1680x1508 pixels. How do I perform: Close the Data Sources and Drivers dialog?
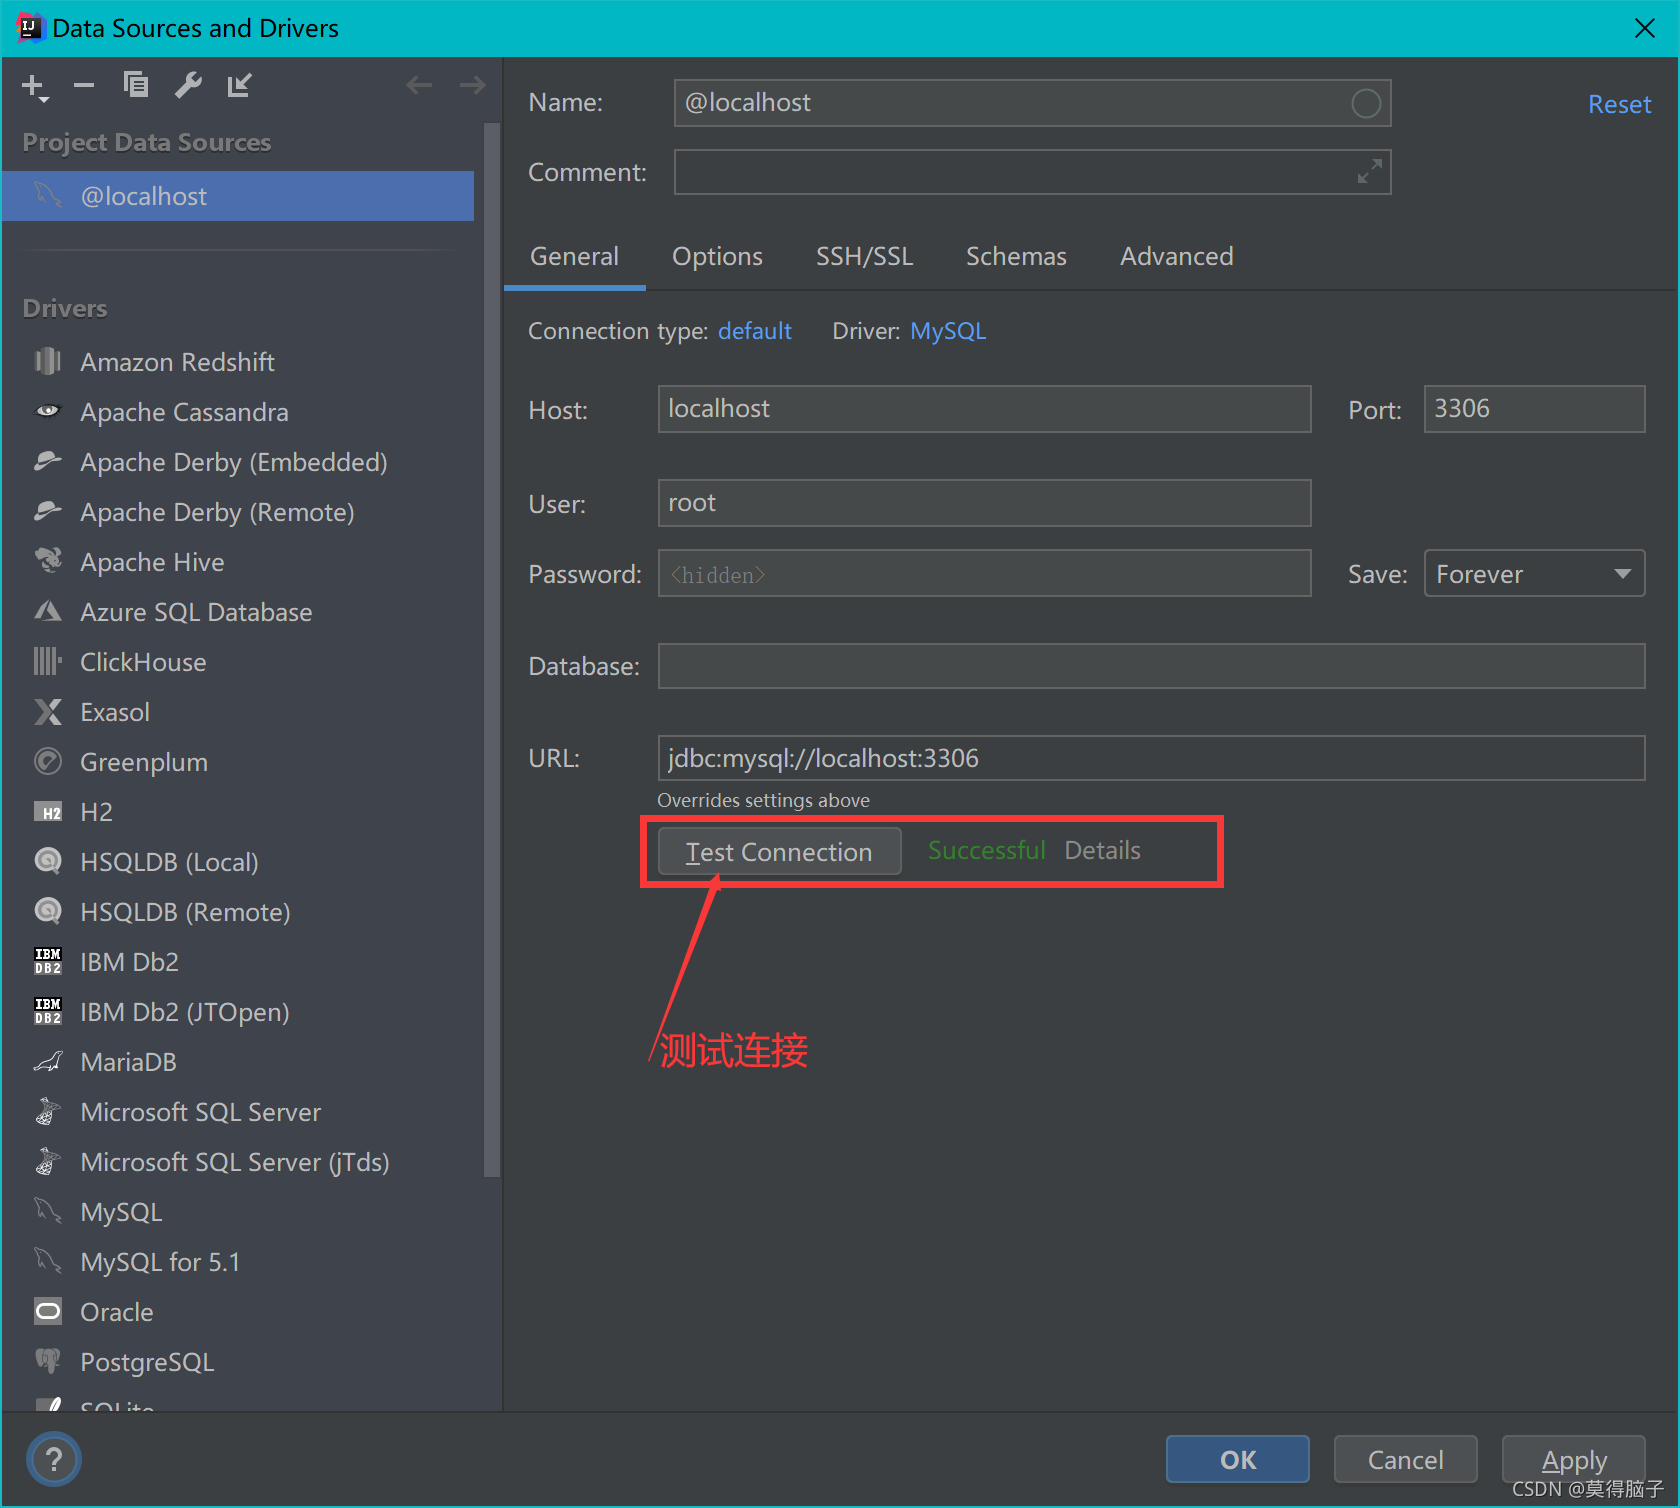pyautogui.click(x=1645, y=28)
